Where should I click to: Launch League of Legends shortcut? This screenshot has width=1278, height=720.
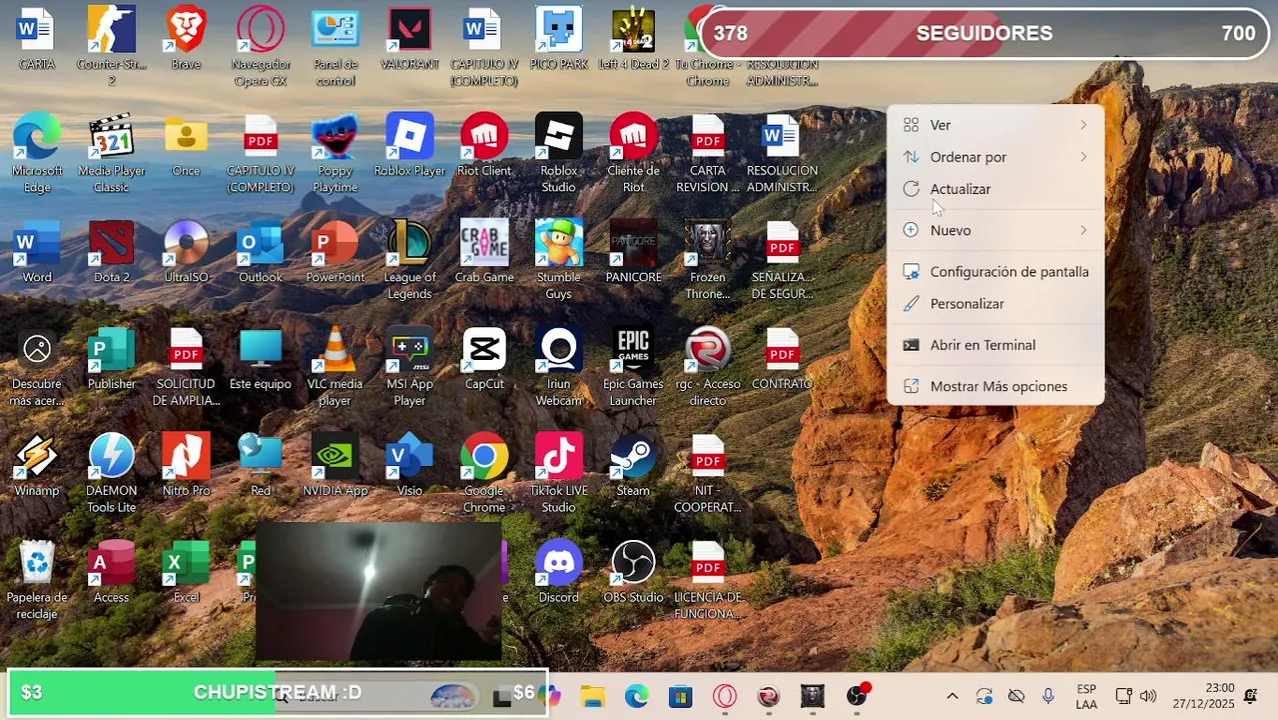pyautogui.click(x=409, y=260)
